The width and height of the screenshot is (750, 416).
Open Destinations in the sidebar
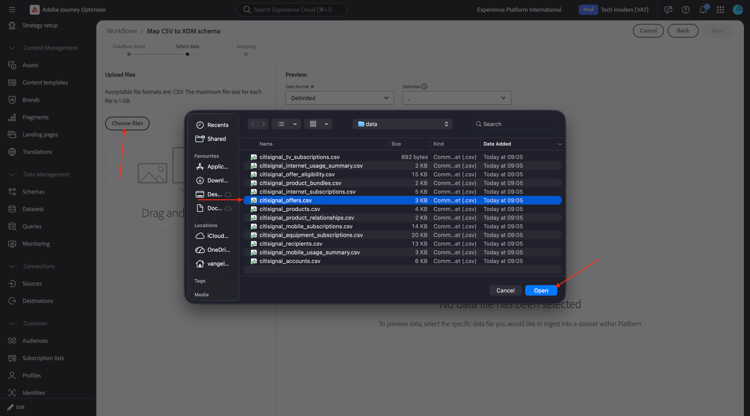click(x=37, y=301)
